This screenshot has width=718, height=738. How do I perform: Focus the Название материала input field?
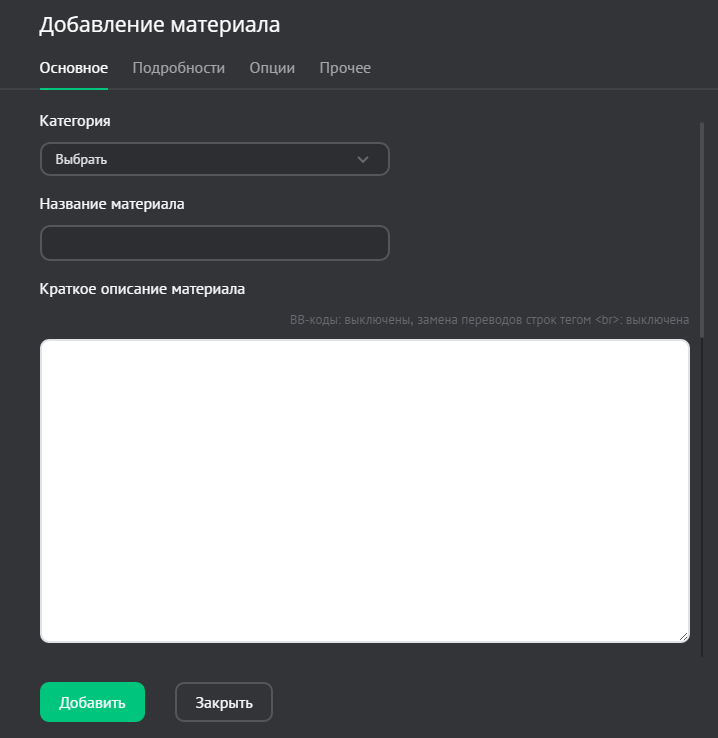214,243
